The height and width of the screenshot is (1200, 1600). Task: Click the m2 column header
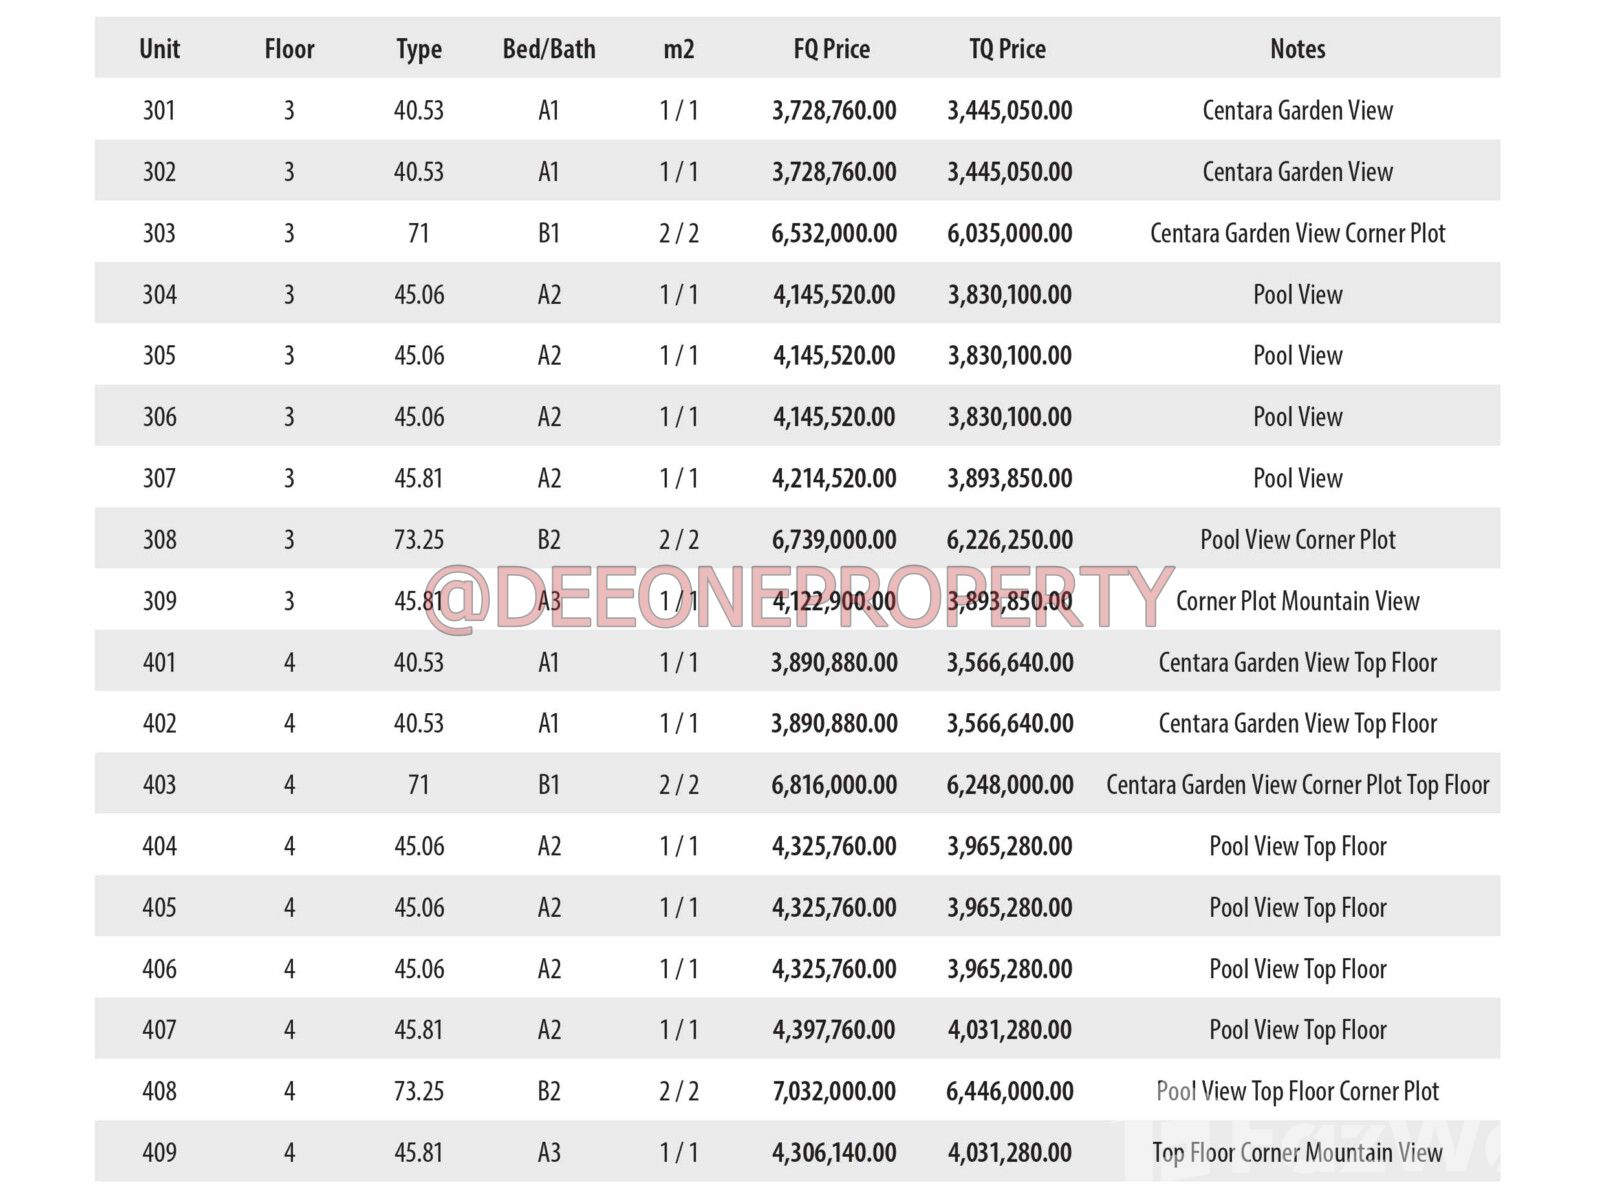678,49
